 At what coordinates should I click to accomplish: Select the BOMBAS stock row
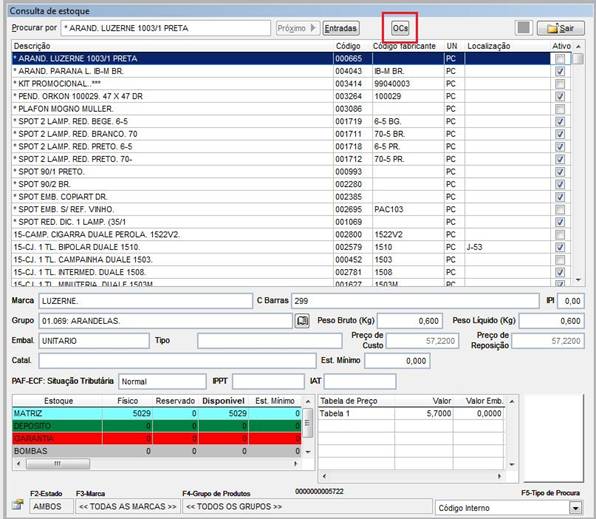tap(157, 451)
